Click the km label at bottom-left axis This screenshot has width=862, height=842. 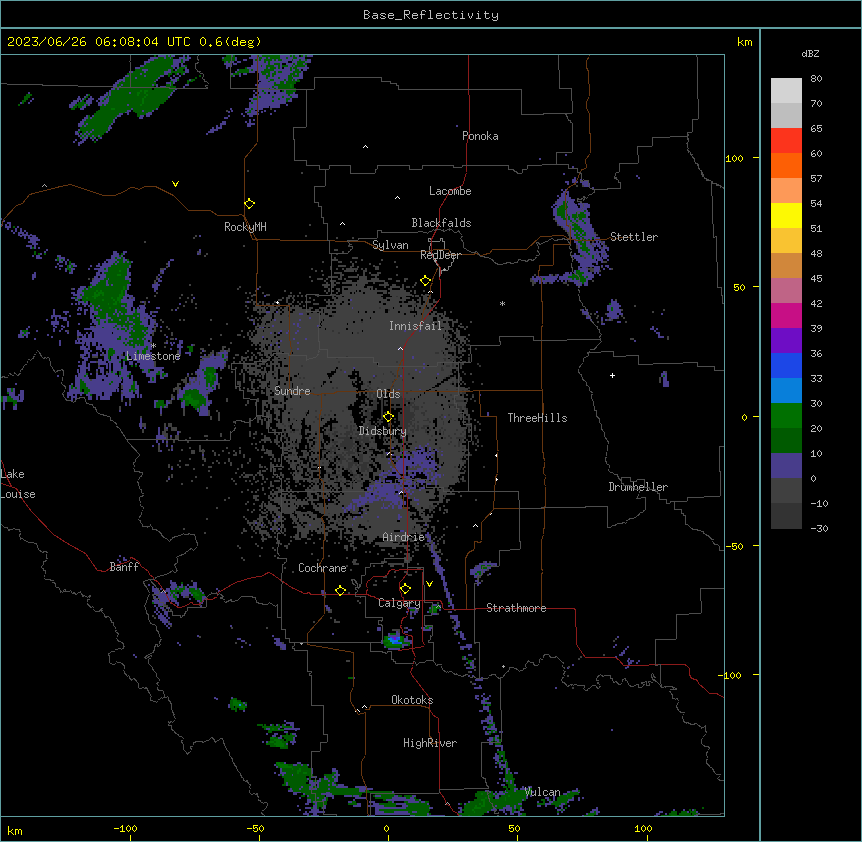tap(15, 830)
